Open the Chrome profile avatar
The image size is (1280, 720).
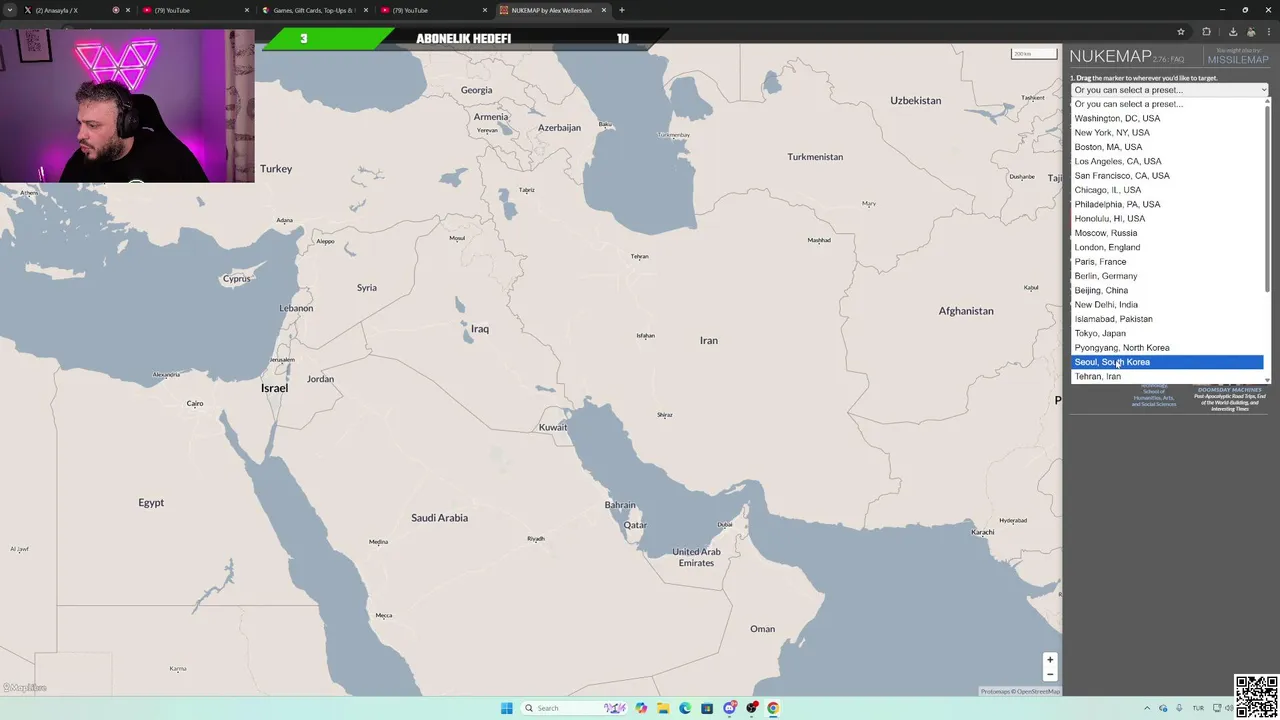coord(1250,32)
